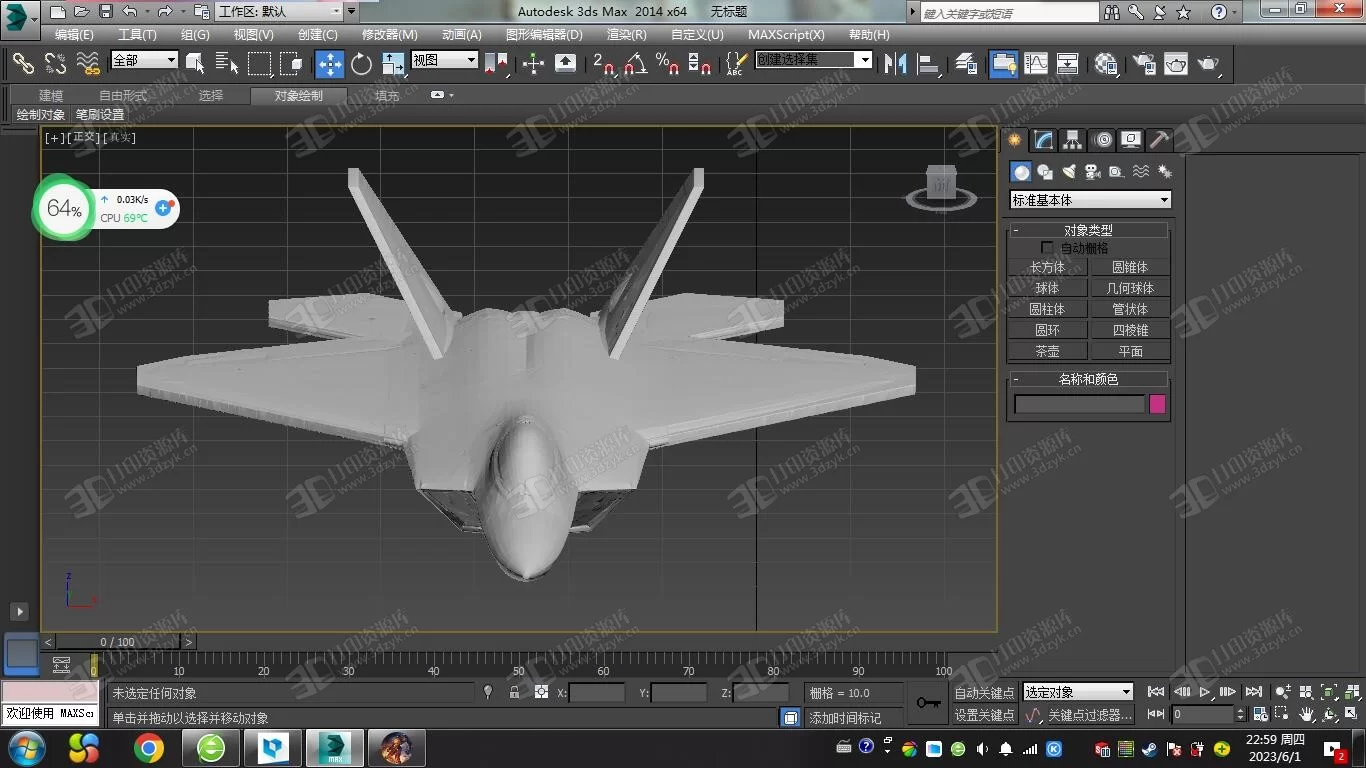
Task: Click Edit Named Selection Sets ABC icon
Action: coord(735,63)
